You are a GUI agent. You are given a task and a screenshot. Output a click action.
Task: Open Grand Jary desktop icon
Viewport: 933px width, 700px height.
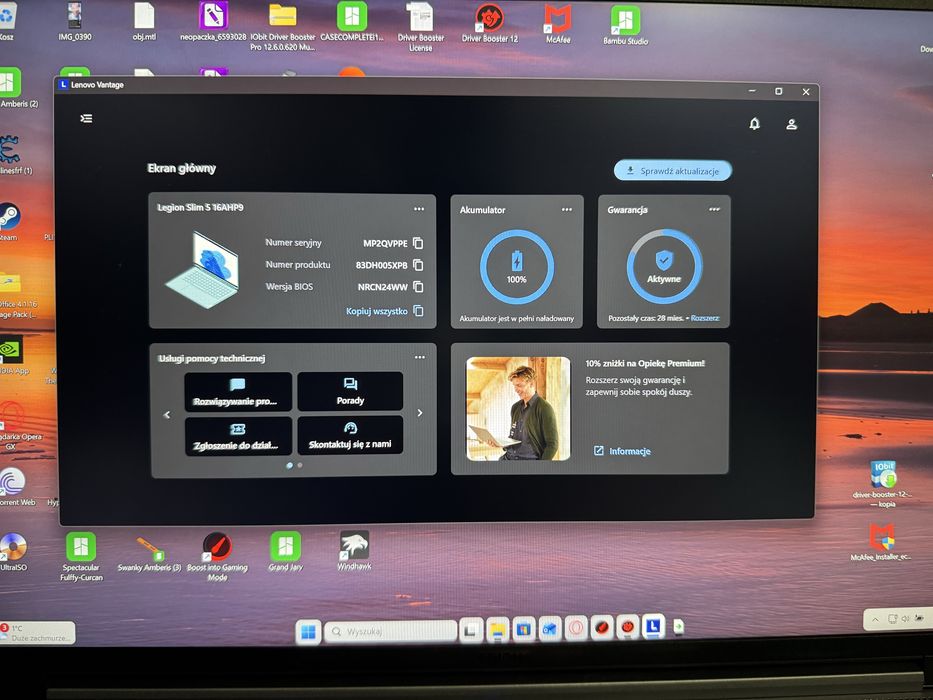286,552
